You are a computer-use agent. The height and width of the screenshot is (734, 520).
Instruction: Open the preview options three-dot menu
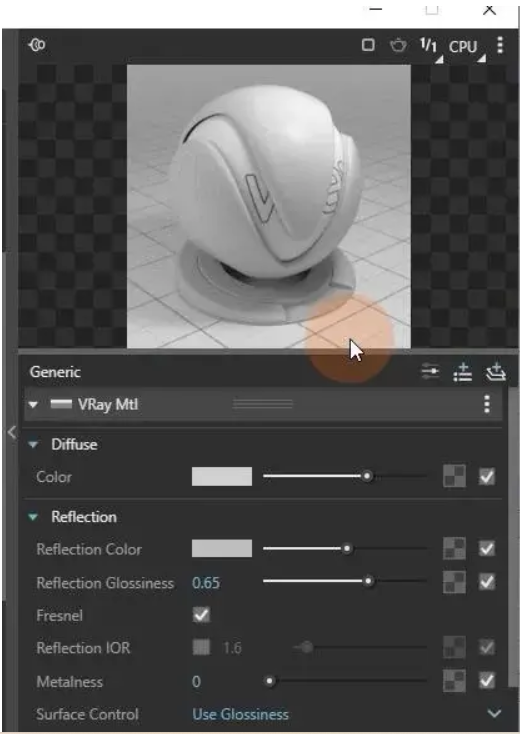500,45
